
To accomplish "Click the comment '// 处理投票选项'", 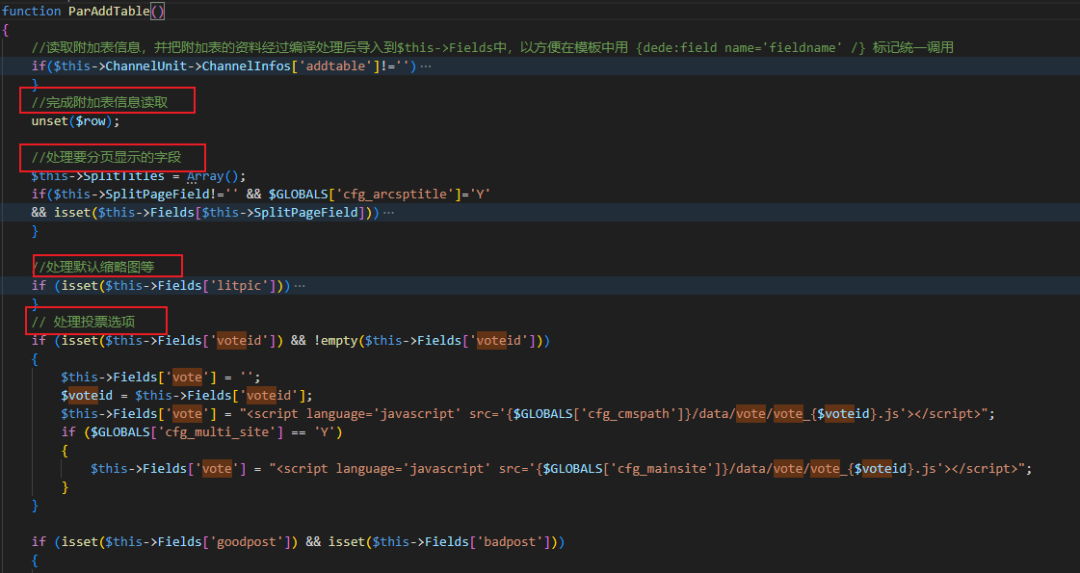I will [x=83, y=322].
